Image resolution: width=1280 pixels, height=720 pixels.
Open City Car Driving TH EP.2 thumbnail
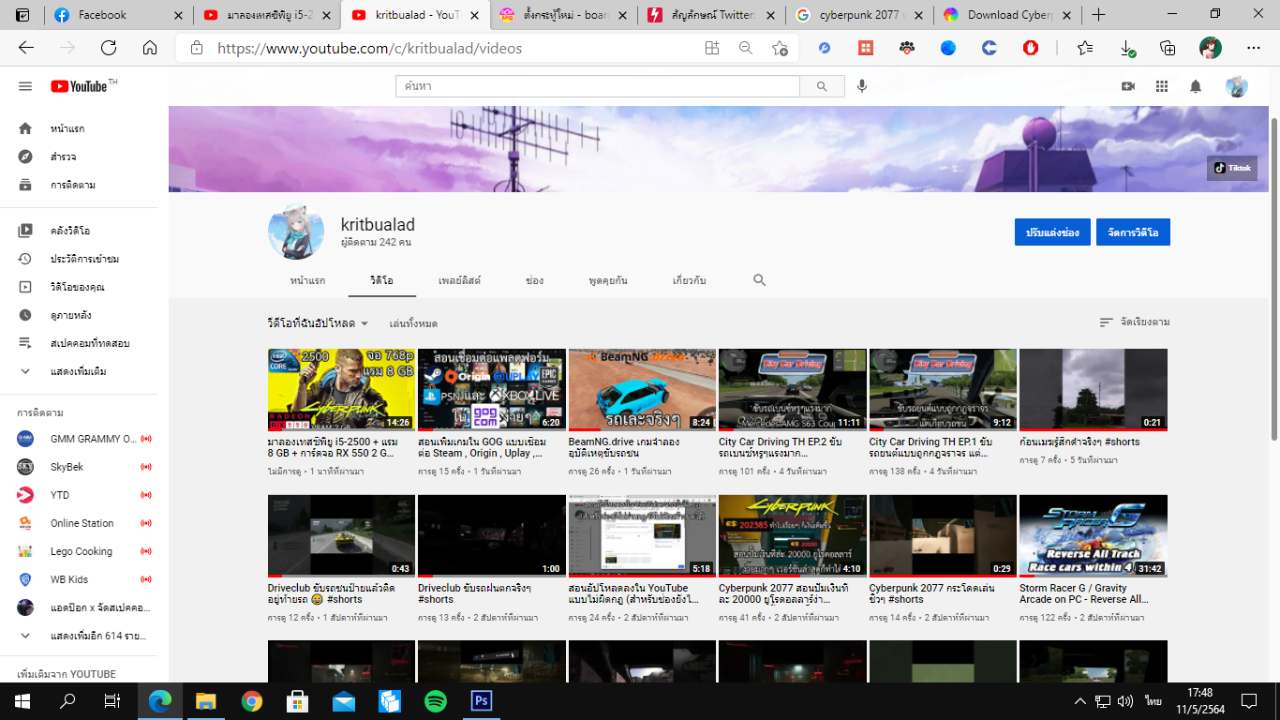(x=792, y=390)
